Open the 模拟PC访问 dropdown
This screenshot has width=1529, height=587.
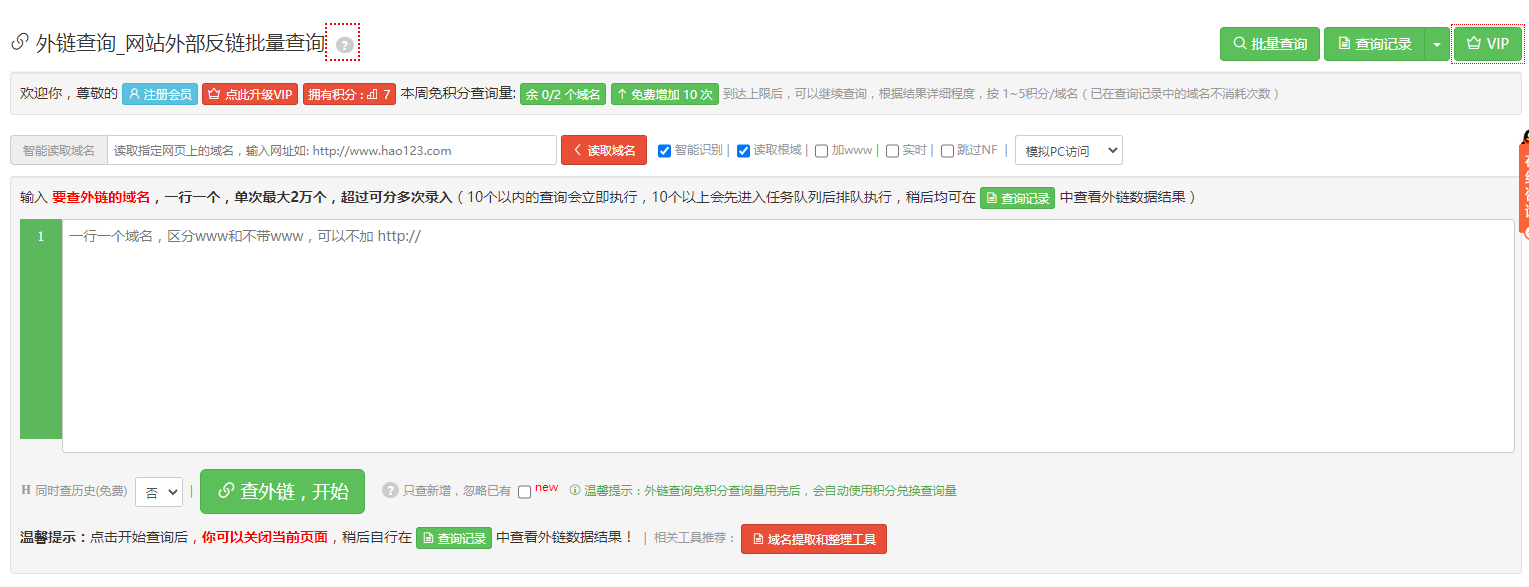[x=1068, y=151]
